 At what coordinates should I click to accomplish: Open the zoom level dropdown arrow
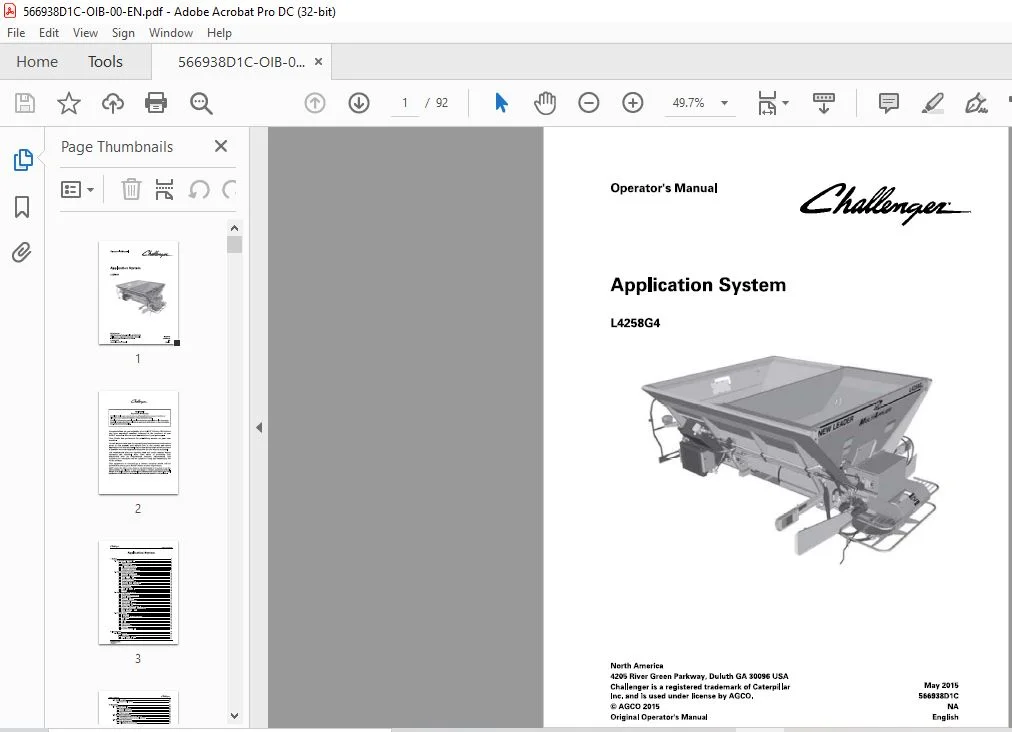pos(724,103)
